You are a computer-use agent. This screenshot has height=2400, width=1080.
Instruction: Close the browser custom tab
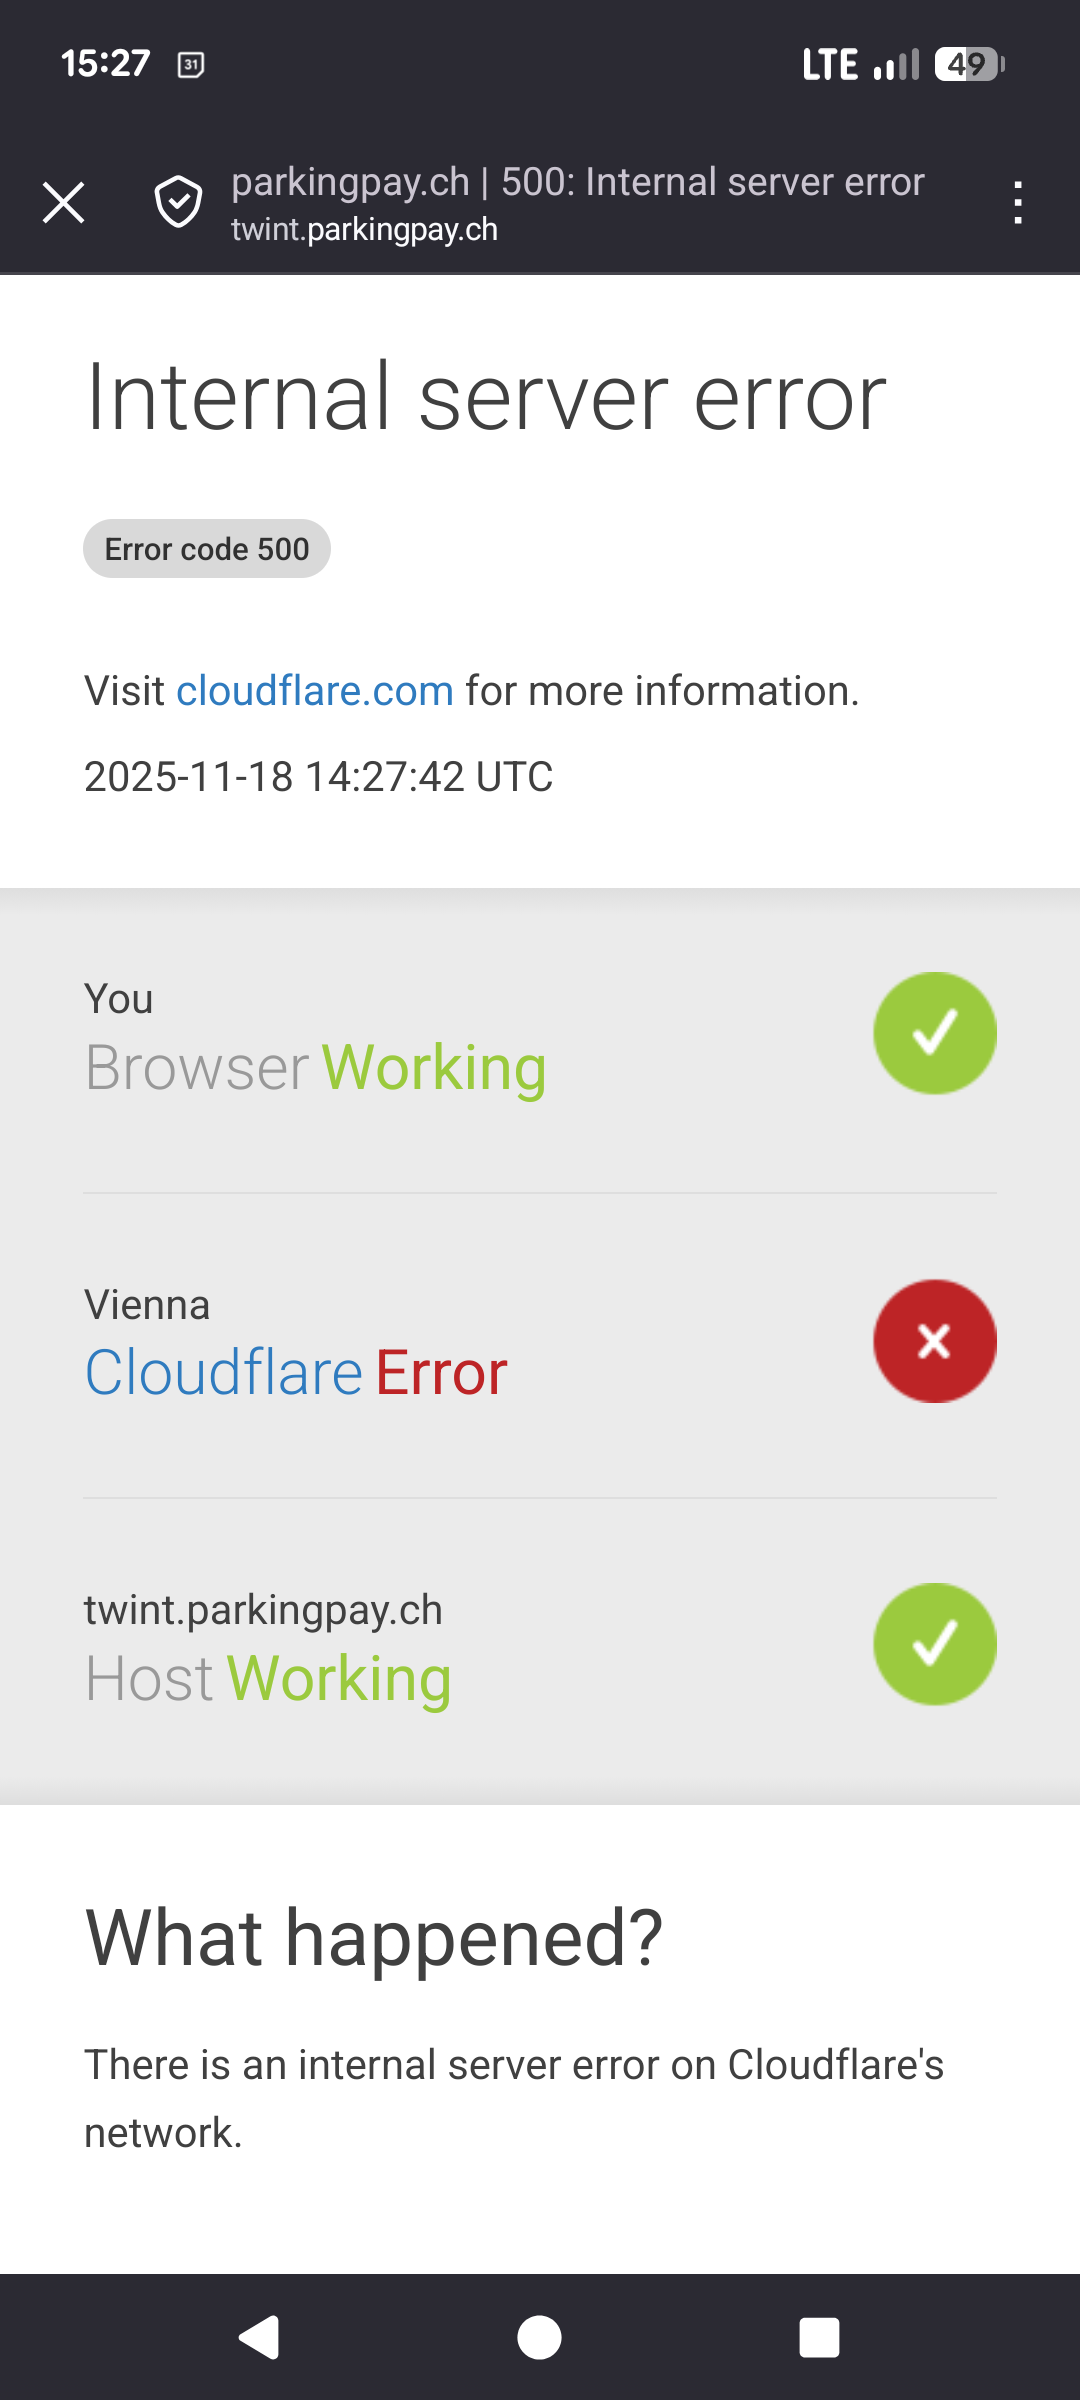(64, 203)
